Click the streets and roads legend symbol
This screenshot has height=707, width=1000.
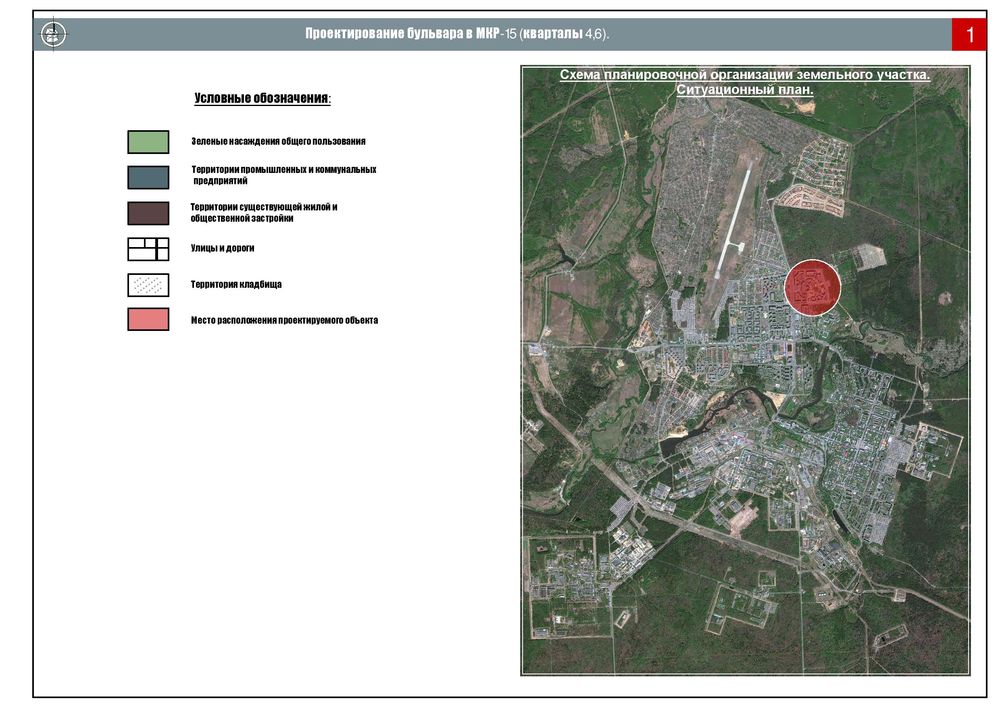[148, 249]
